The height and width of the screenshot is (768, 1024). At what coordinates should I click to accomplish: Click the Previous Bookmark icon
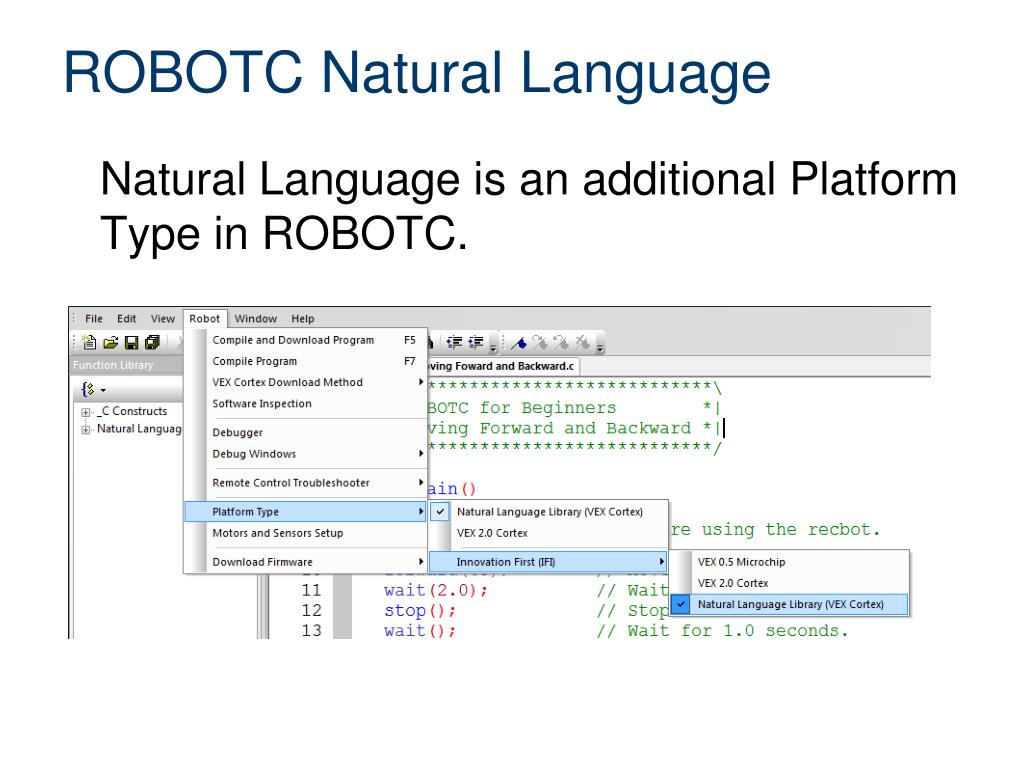coord(561,342)
